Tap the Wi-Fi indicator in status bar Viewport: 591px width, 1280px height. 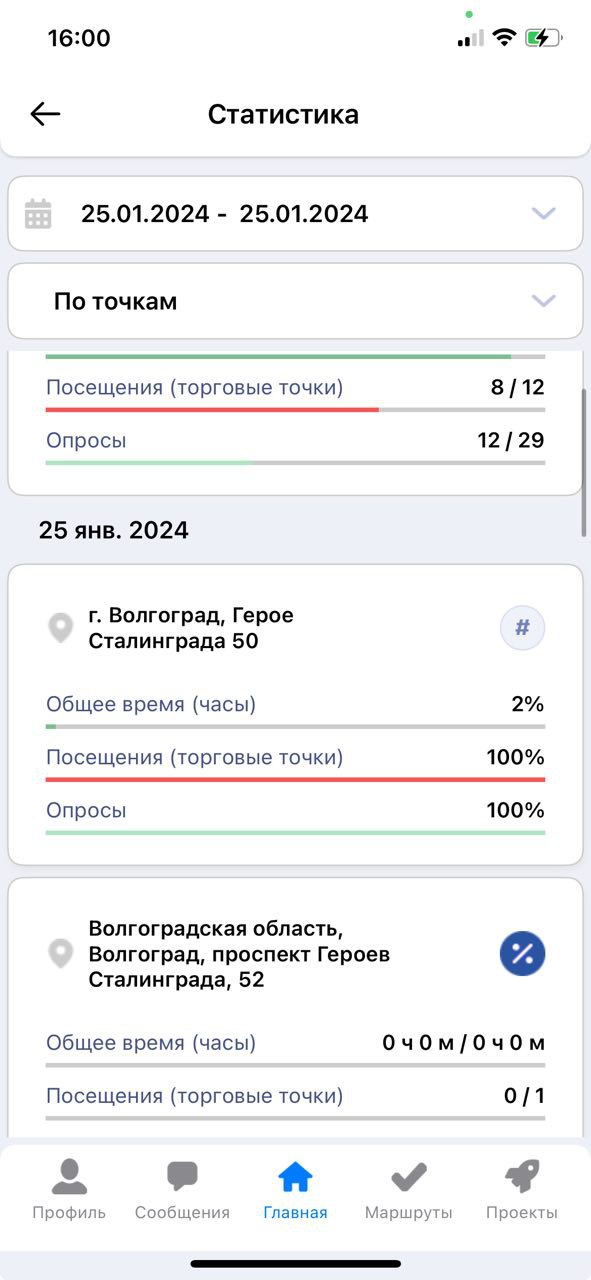[504, 38]
